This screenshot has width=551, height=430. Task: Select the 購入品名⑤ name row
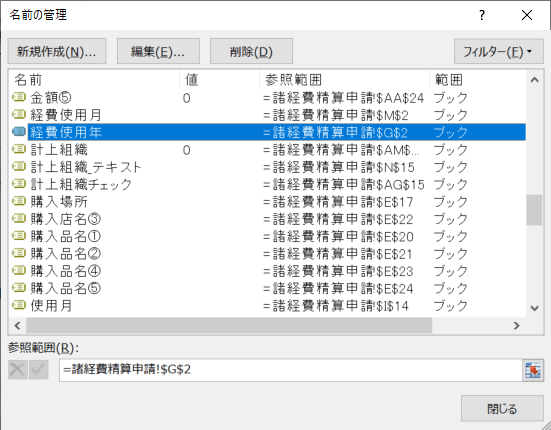268,288
